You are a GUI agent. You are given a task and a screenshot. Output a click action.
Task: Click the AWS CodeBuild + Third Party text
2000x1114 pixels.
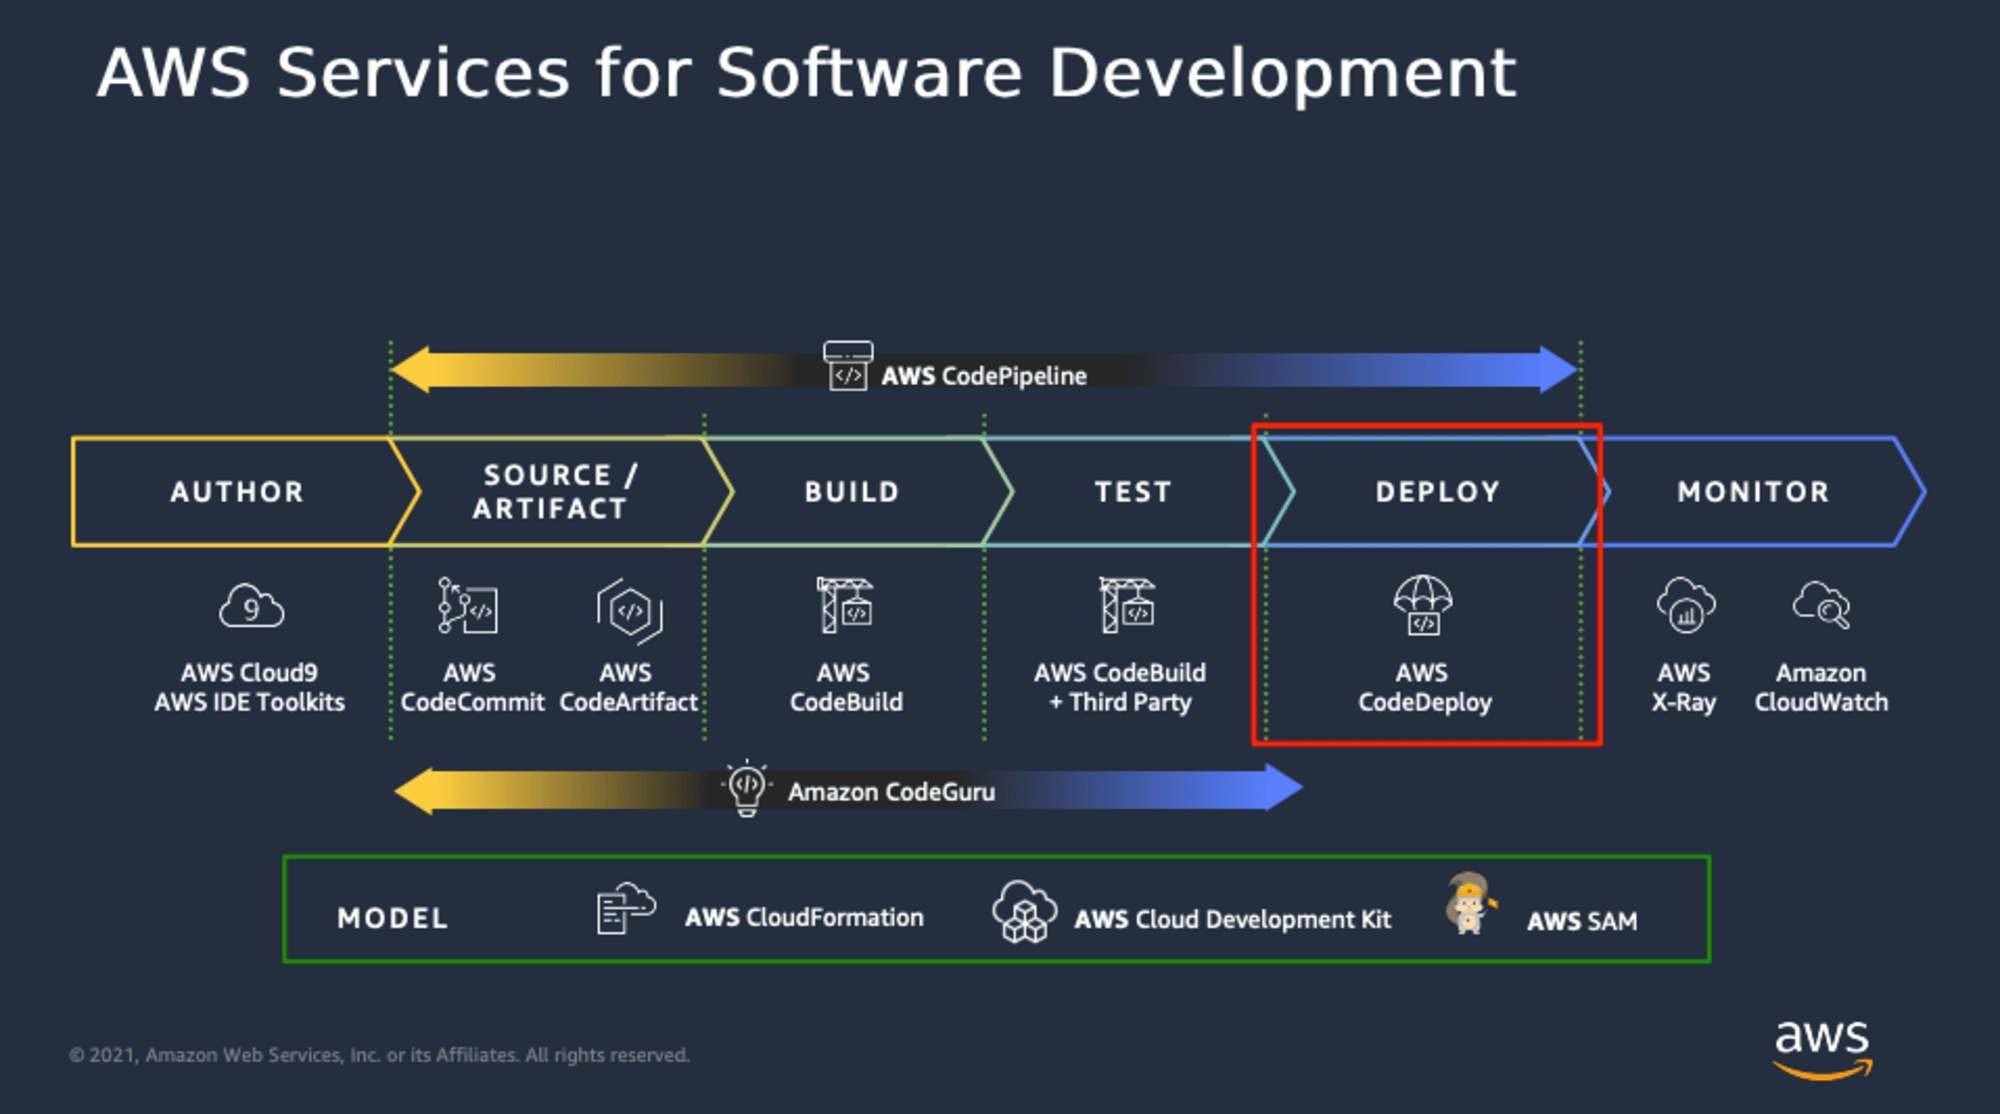(x=1120, y=688)
